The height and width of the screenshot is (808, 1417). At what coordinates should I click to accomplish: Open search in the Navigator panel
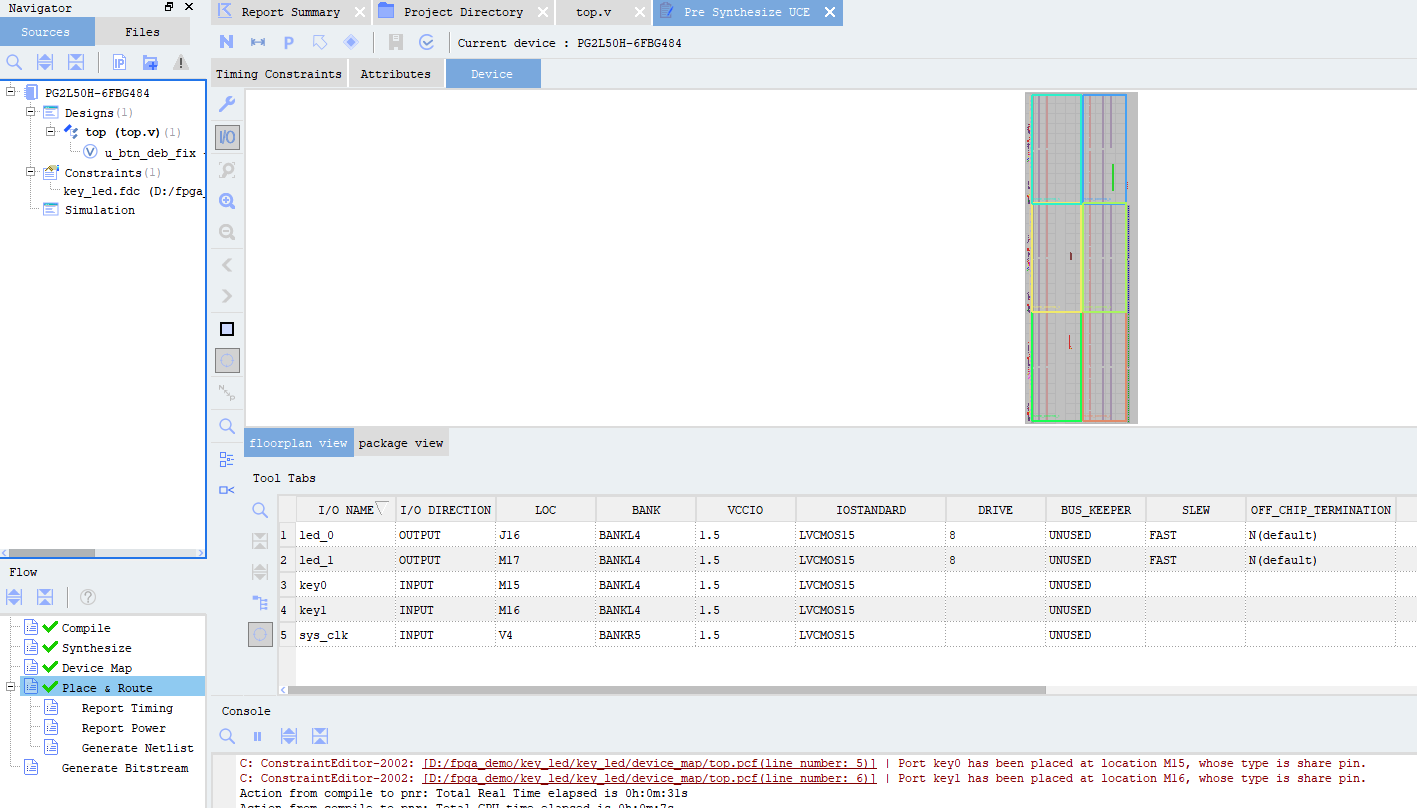[x=14, y=62]
